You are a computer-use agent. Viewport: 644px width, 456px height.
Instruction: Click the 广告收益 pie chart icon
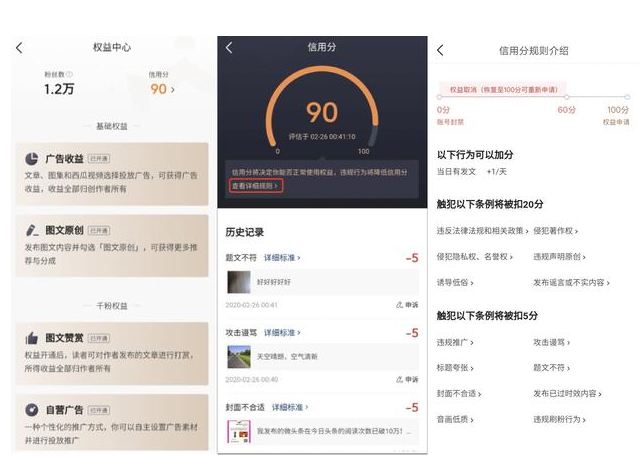(x=32, y=159)
